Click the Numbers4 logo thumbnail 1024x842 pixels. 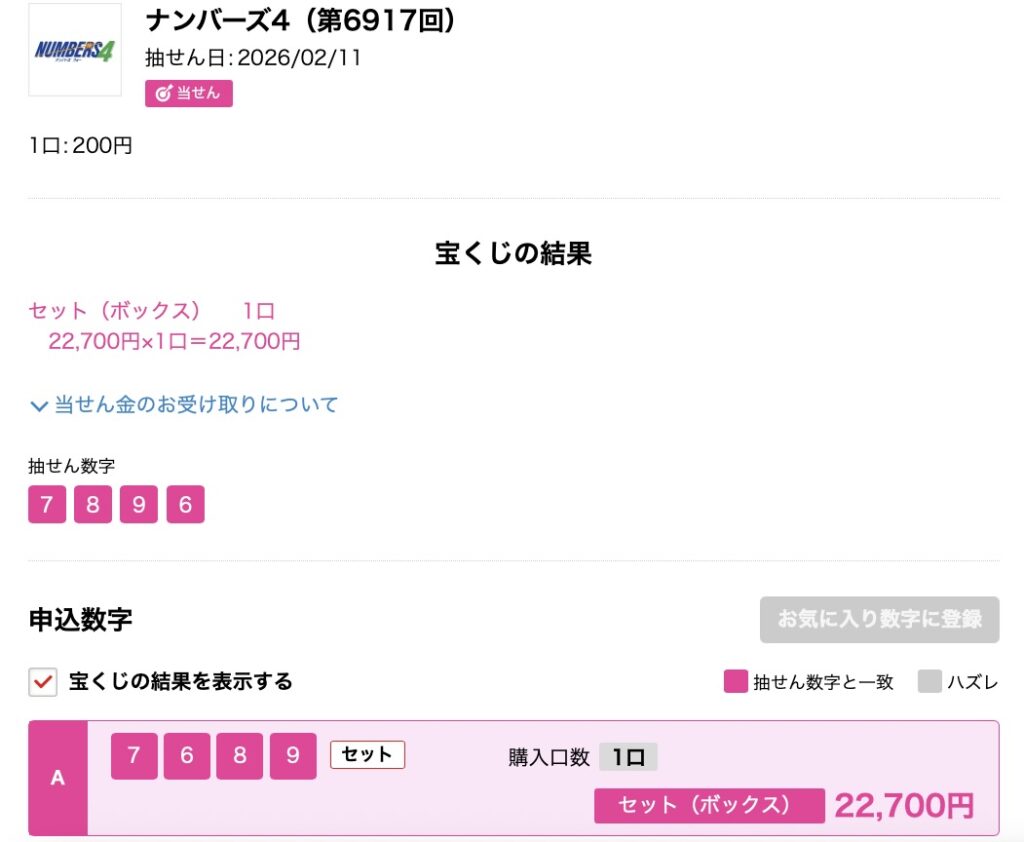[x=75, y=50]
